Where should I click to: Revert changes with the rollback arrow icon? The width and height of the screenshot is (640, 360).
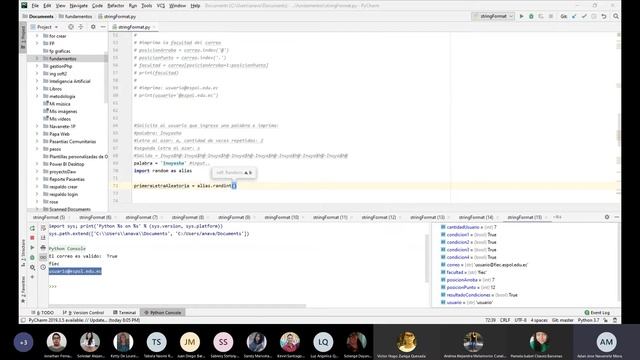604,16
